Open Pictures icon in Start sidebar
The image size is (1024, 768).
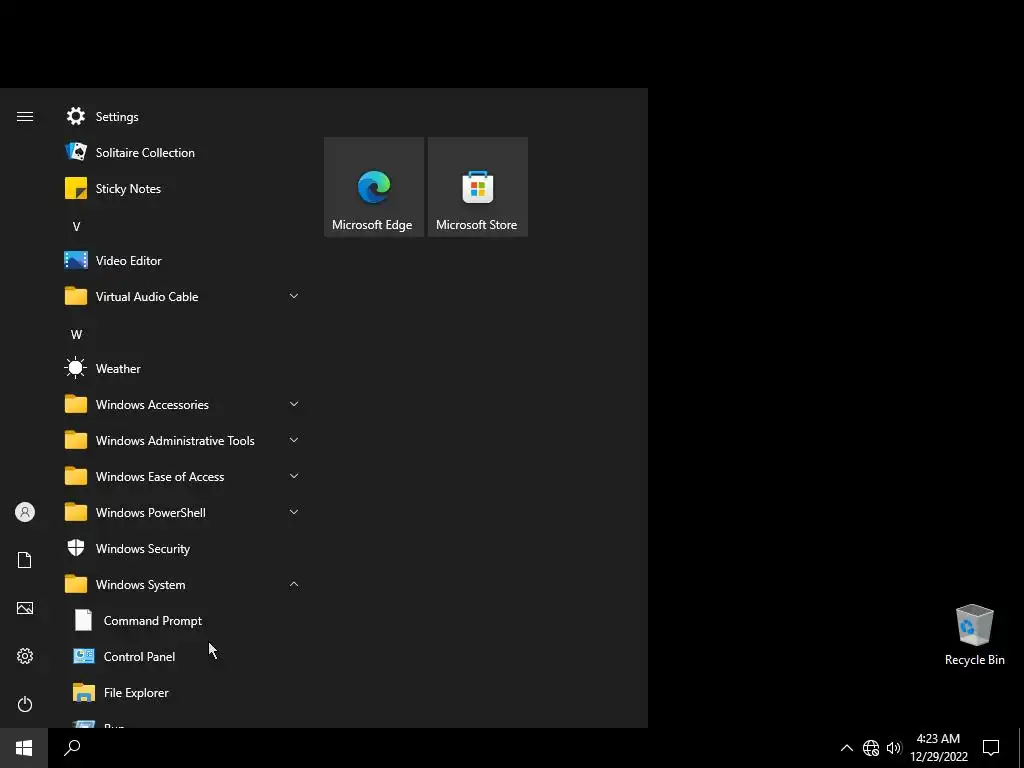[x=25, y=608]
